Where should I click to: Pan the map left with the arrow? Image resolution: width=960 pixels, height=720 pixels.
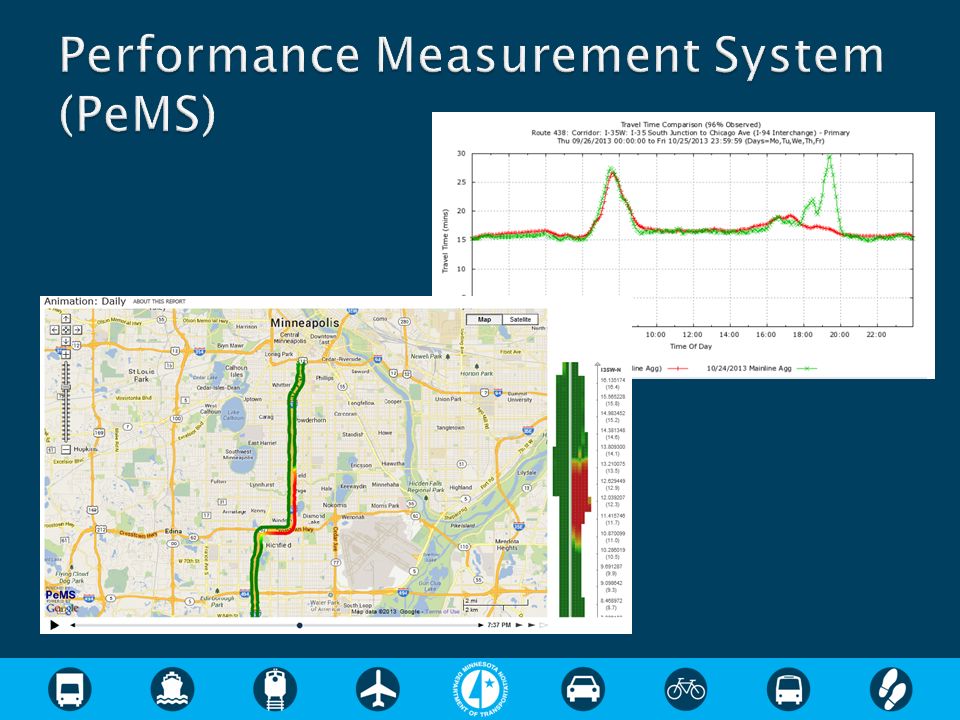click(x=54, y=330)
